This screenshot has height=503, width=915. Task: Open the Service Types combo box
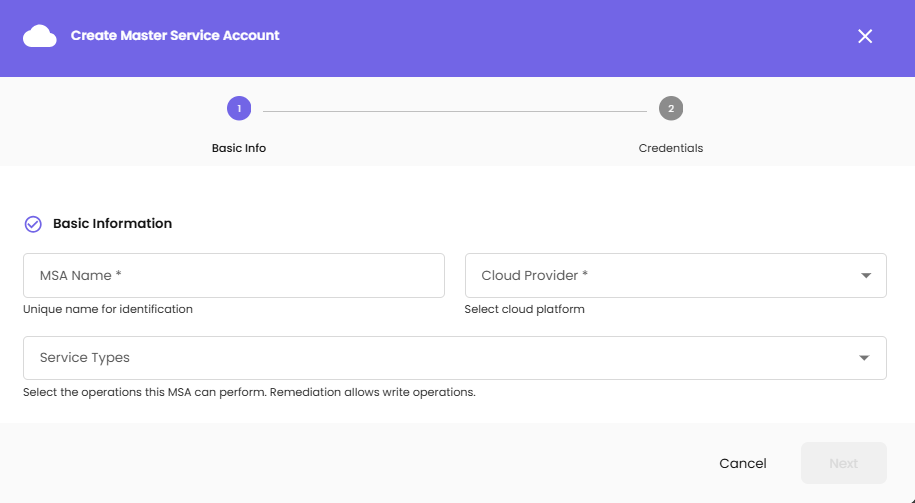point(440,358)
